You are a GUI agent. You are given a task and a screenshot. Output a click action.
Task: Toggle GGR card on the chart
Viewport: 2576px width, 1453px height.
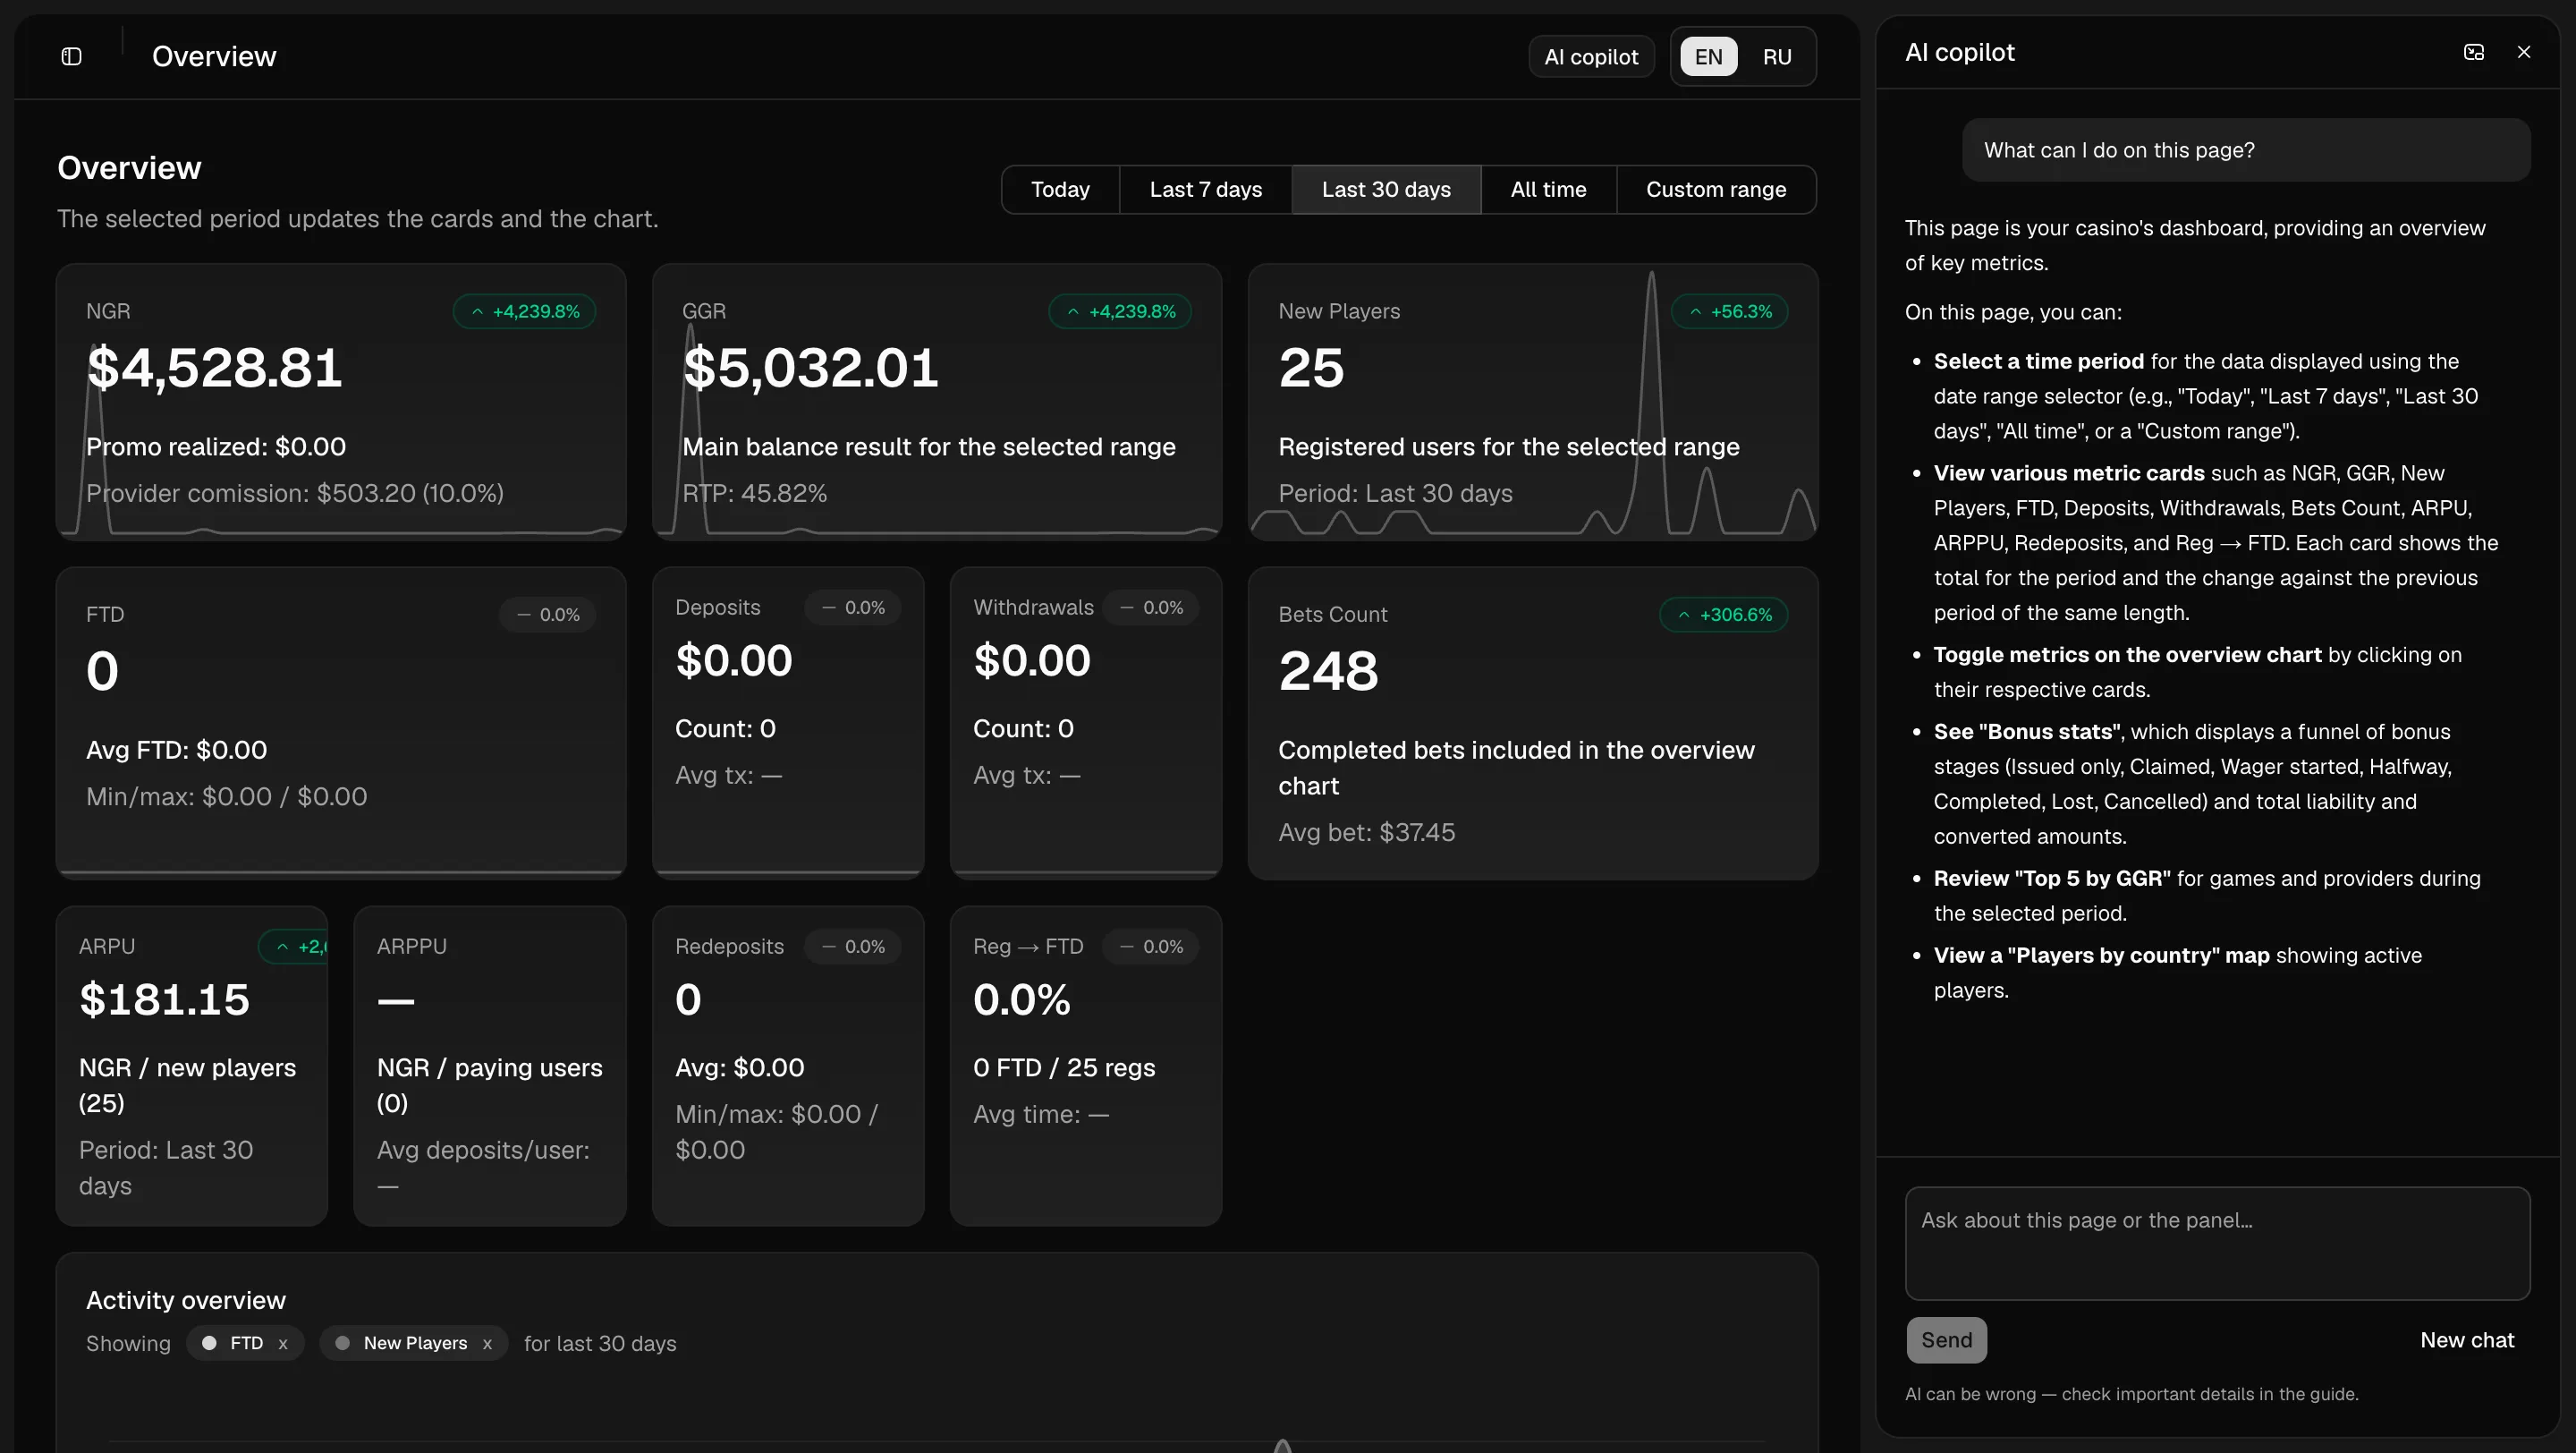point(937,401)
